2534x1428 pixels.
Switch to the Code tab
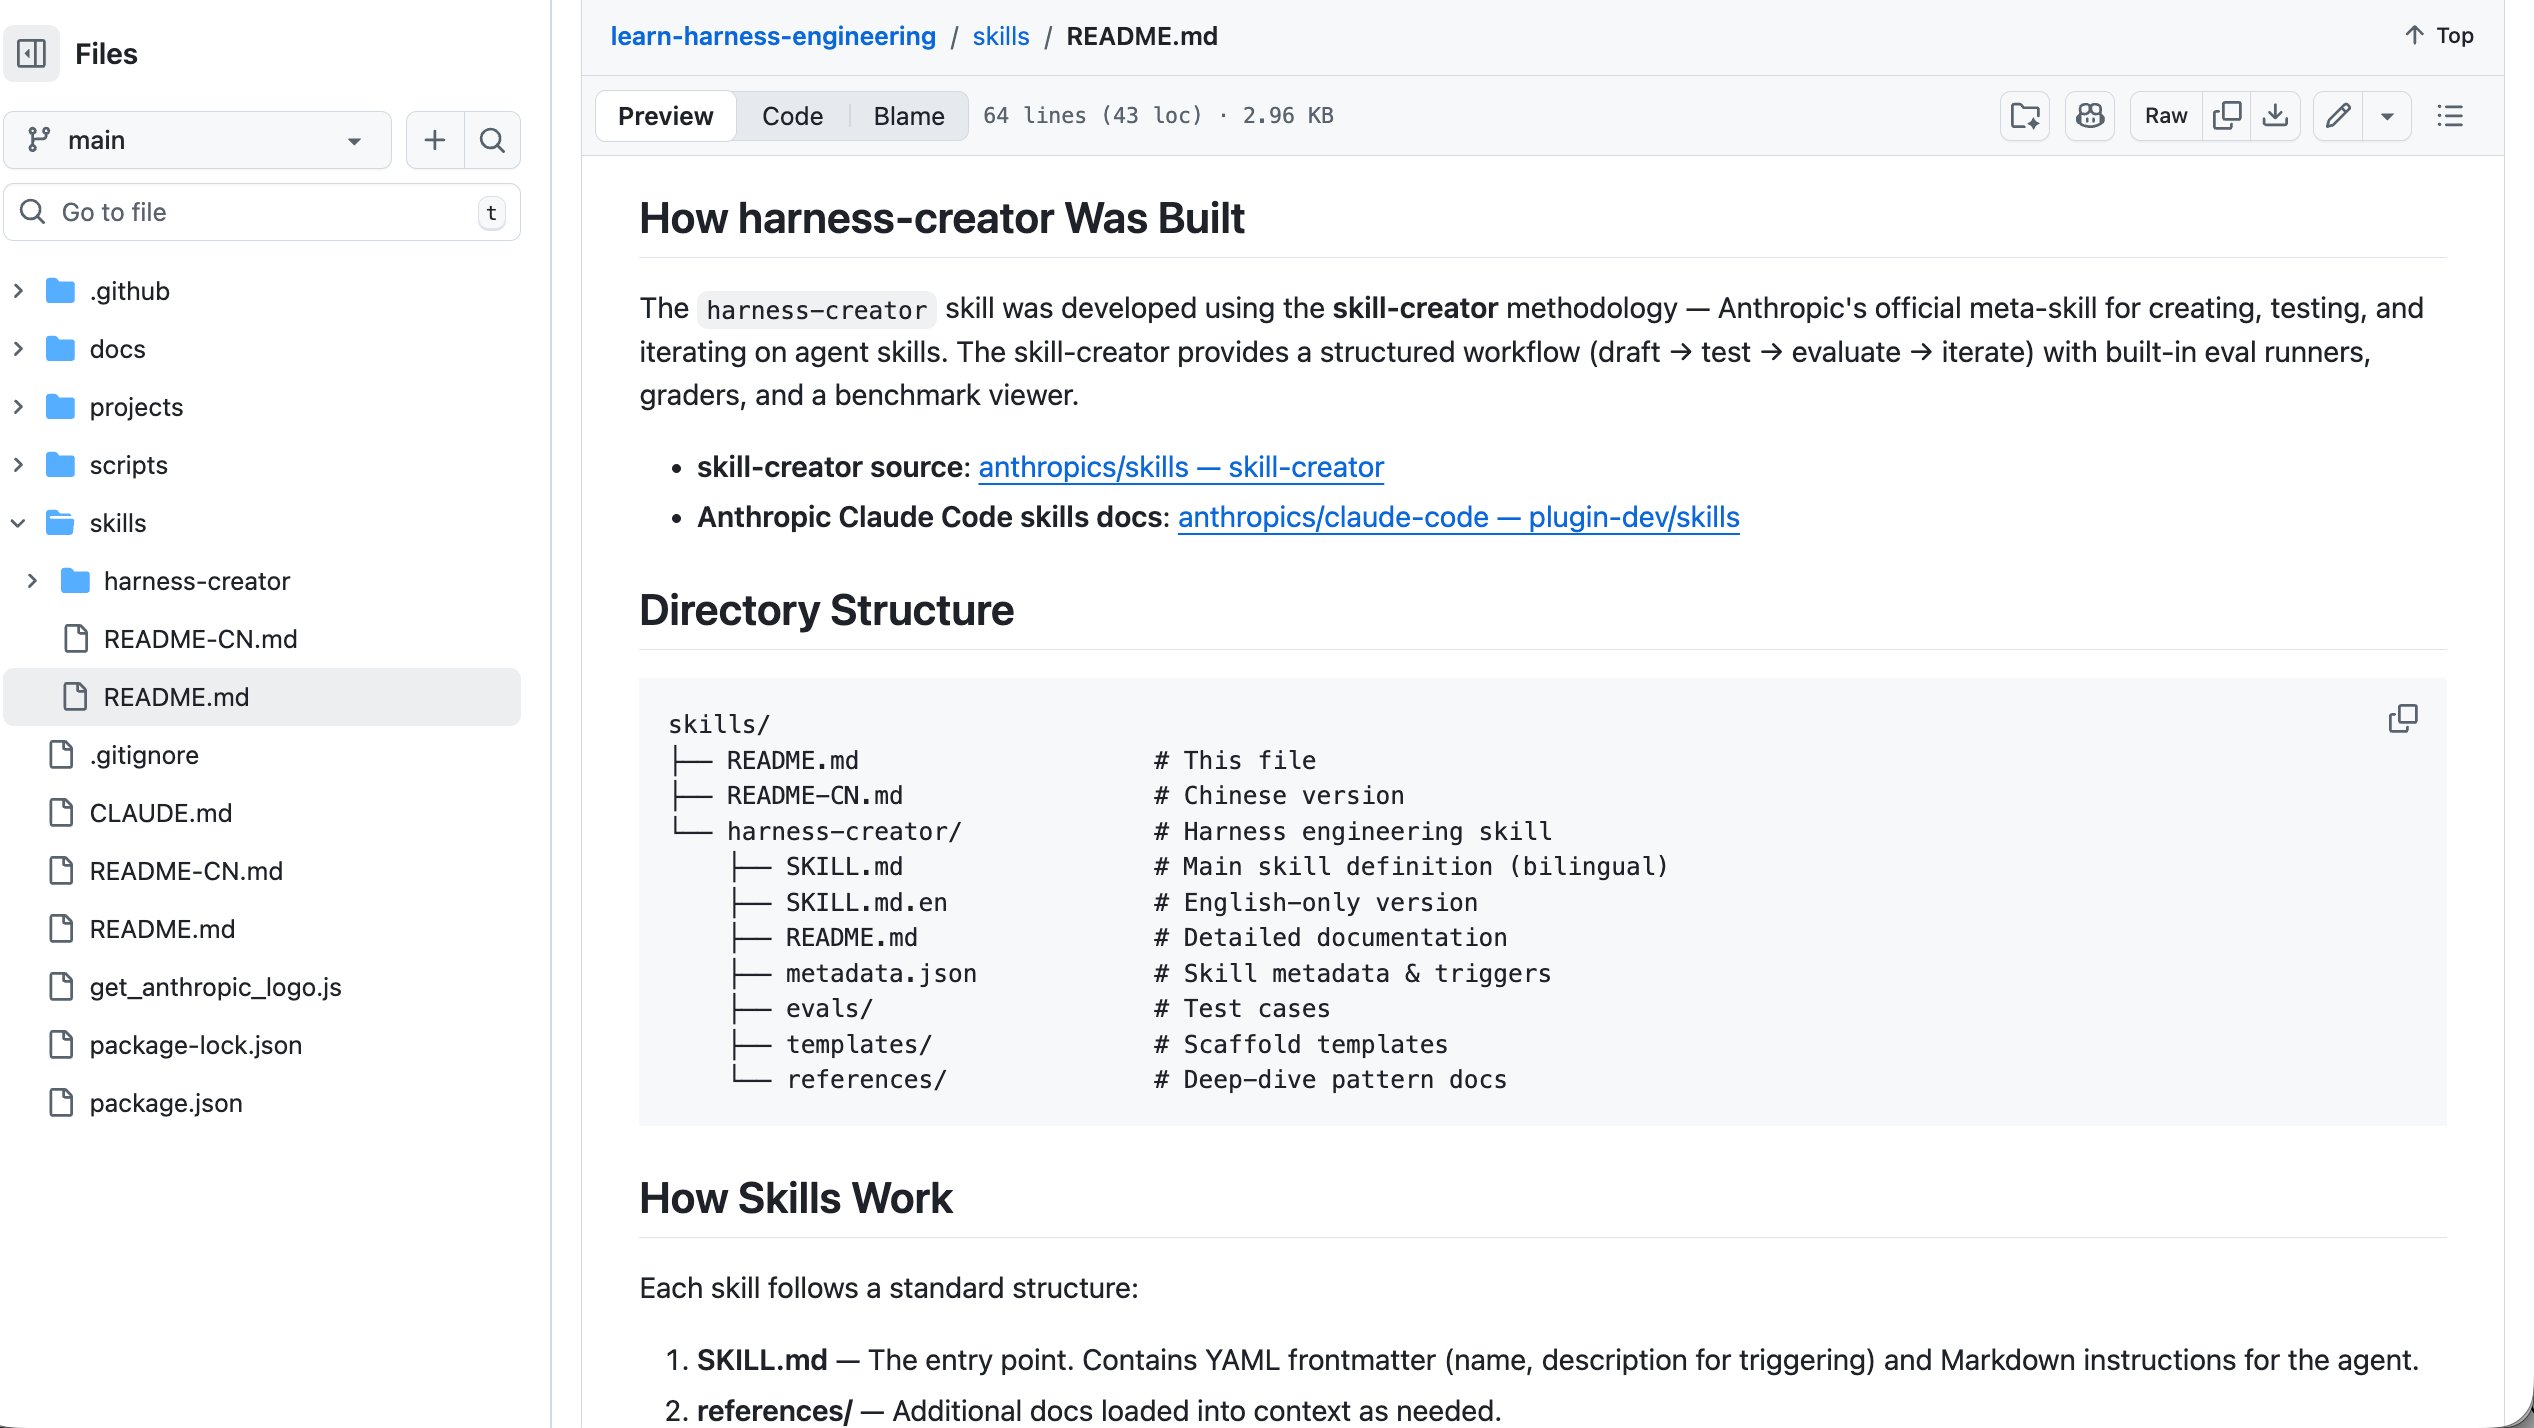(792, 116)
